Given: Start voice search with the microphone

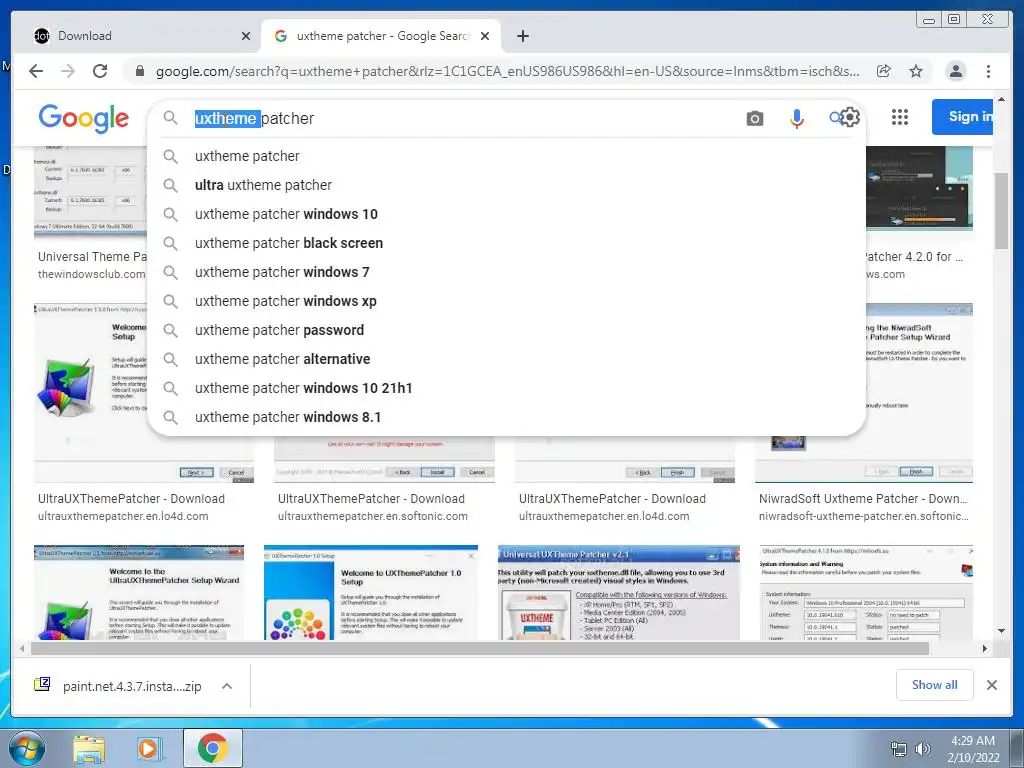Looking at the screenshot, I should [x=797, y=118].
